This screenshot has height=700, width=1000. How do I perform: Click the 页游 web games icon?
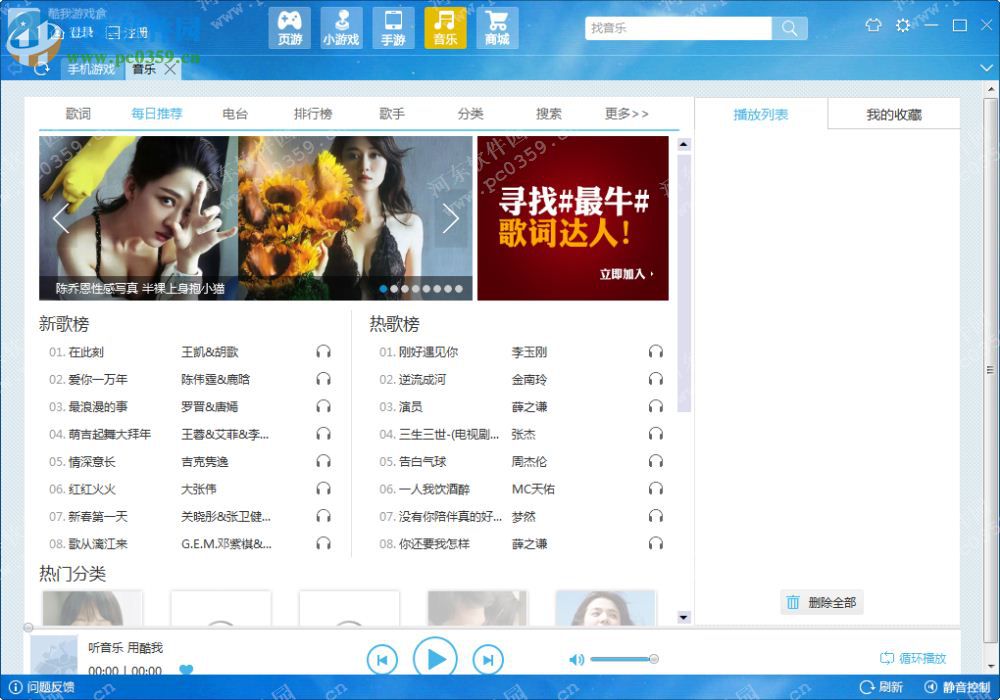(x=289, y=27)
